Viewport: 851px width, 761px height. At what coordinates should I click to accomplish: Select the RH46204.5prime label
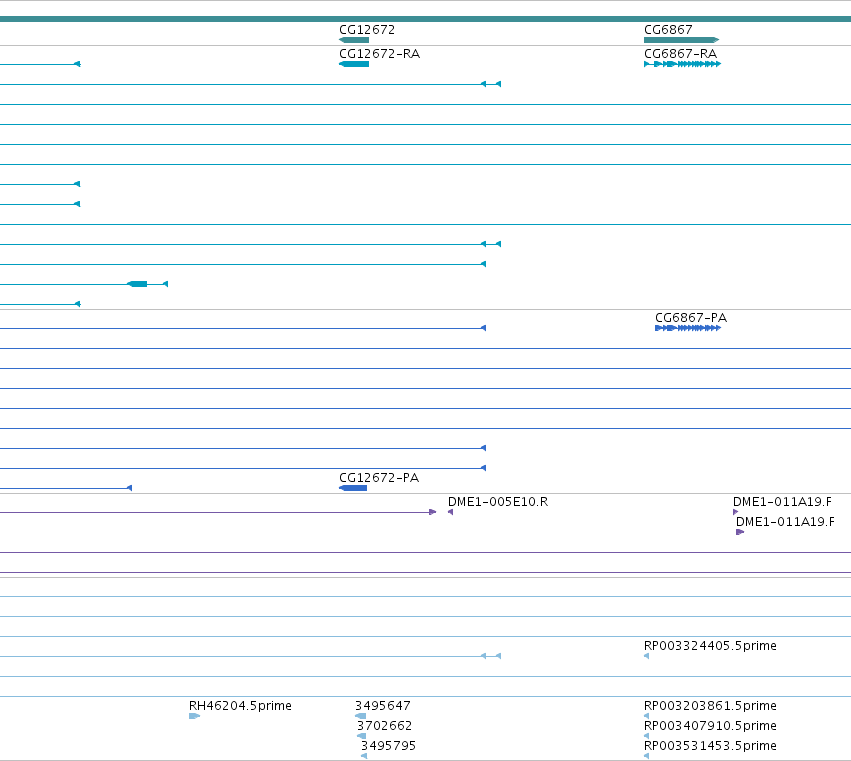pos(240,706)
